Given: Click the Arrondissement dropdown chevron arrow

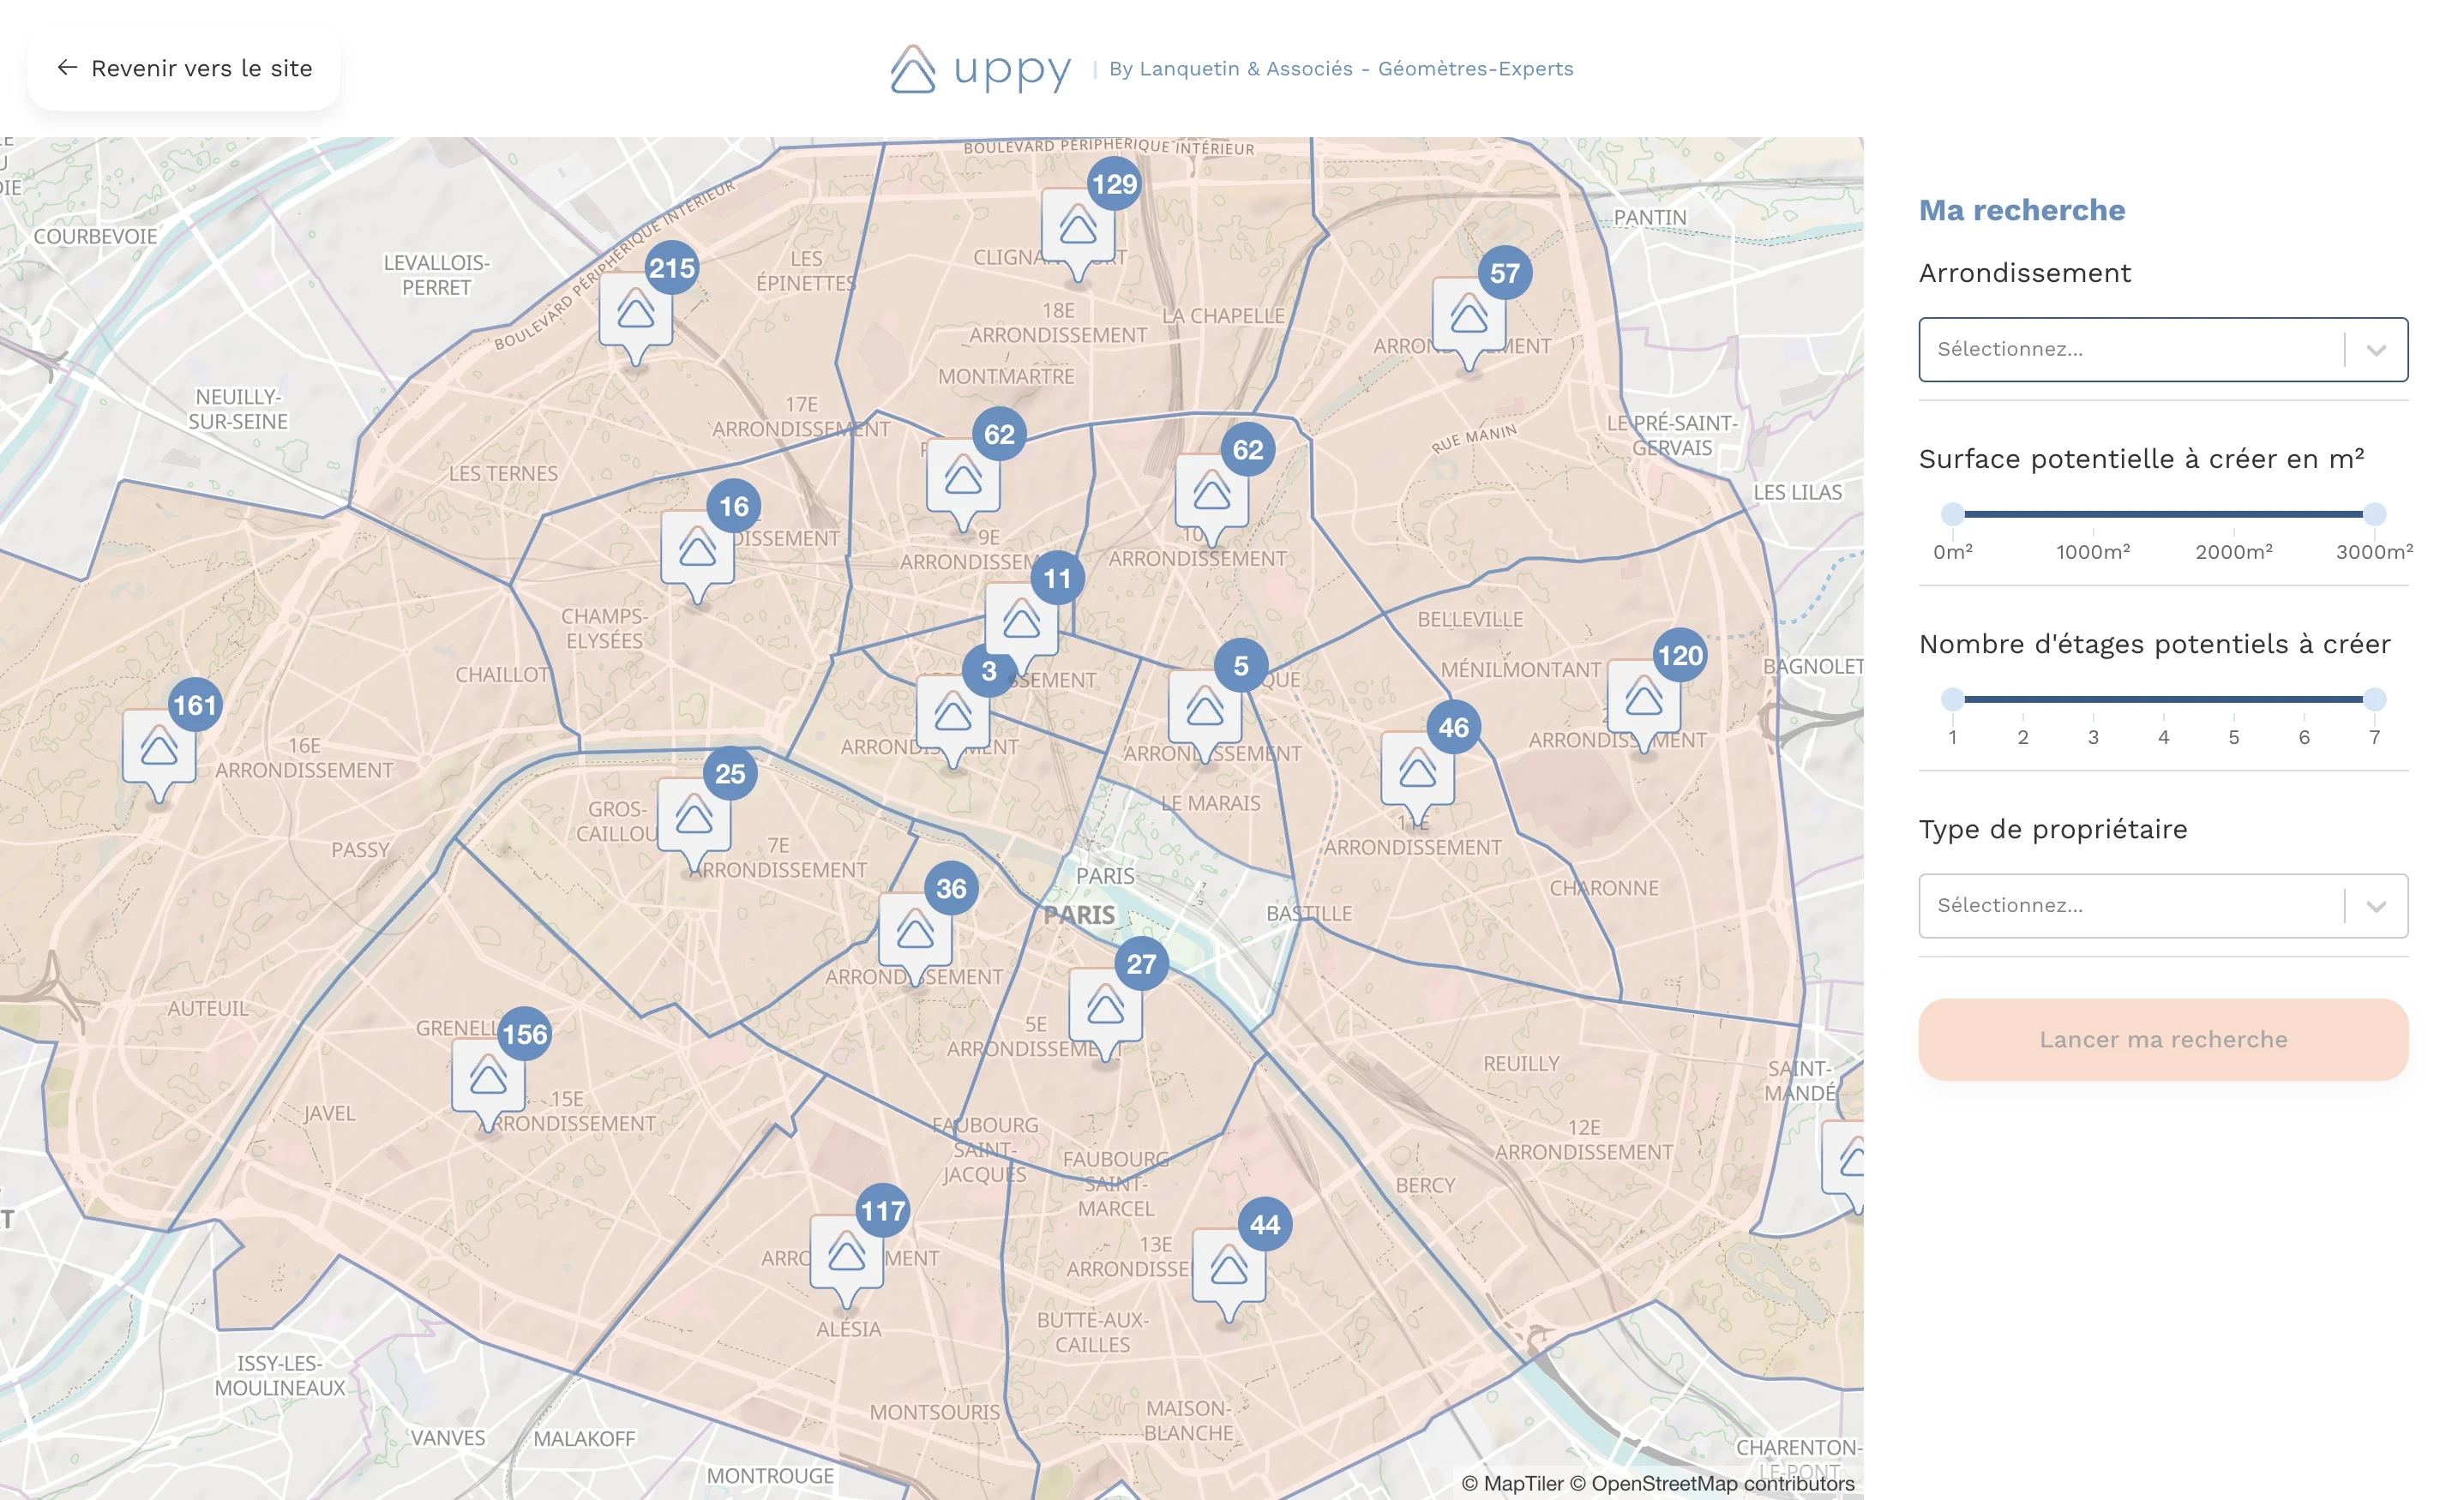Looking at the screenshot, I should [x=2376, y=349].
